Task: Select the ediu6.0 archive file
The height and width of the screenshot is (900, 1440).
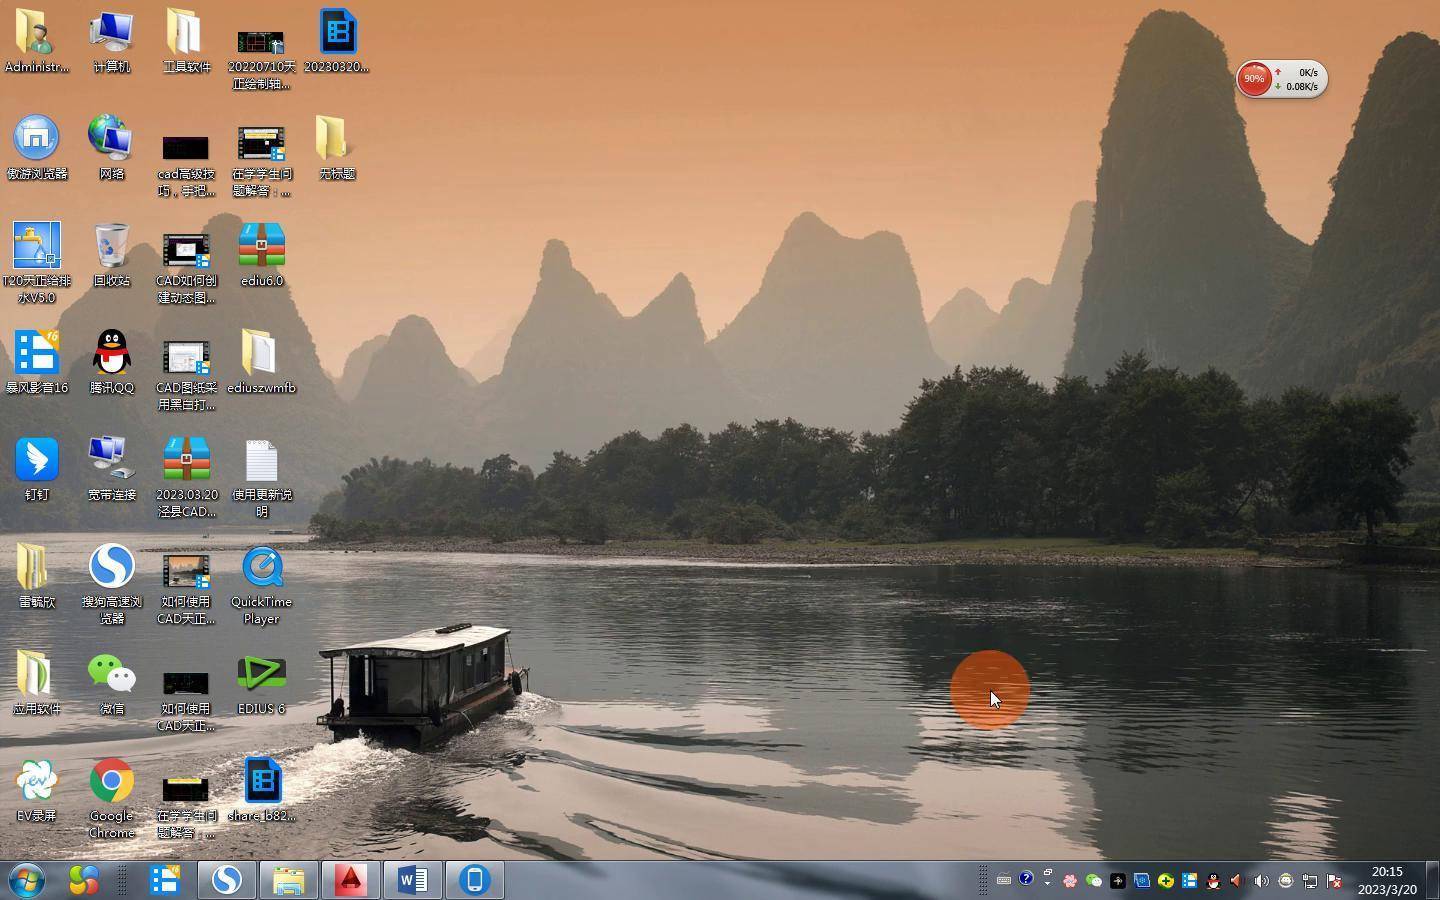Action: tap(261, 254)
